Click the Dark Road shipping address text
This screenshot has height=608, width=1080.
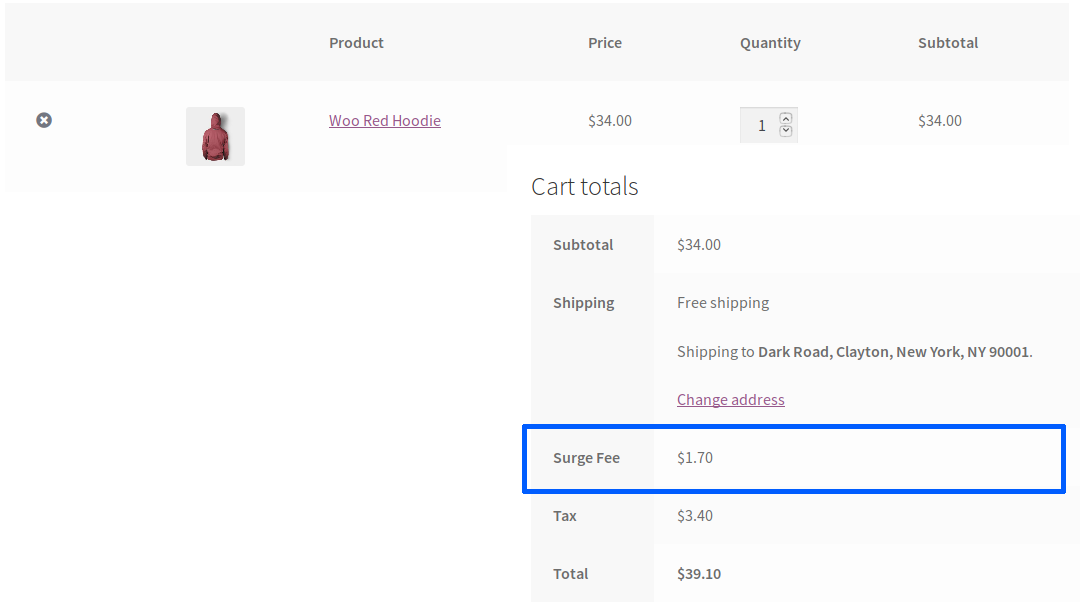tap(894, 352)
